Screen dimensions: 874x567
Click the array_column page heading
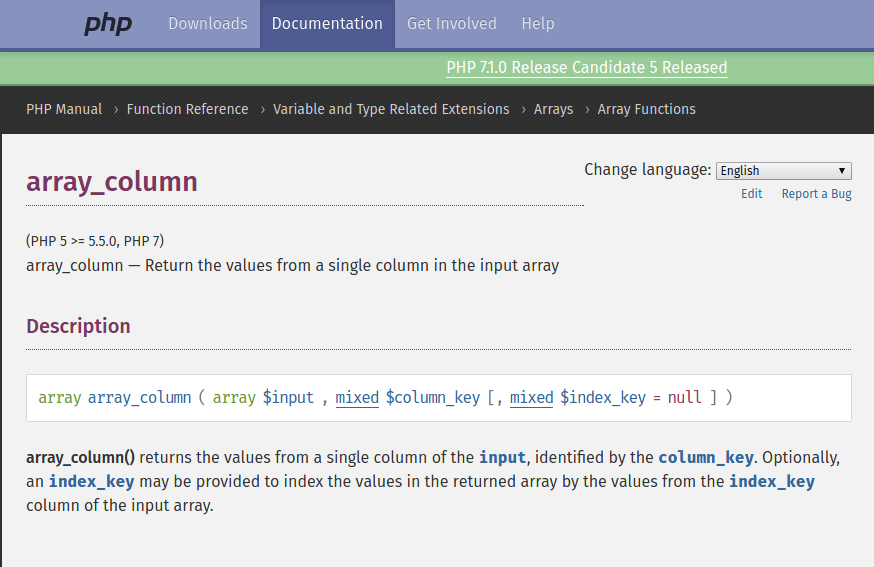pos(112,182)
